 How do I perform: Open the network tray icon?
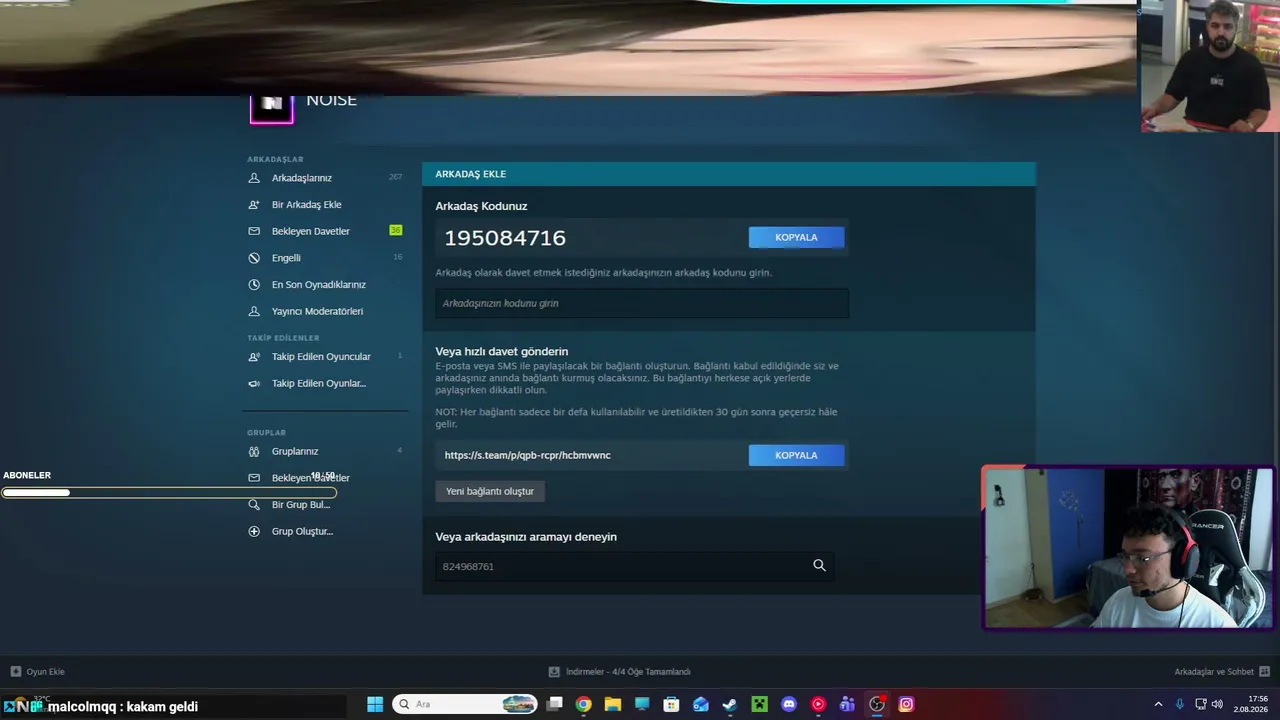[1201, 704]
